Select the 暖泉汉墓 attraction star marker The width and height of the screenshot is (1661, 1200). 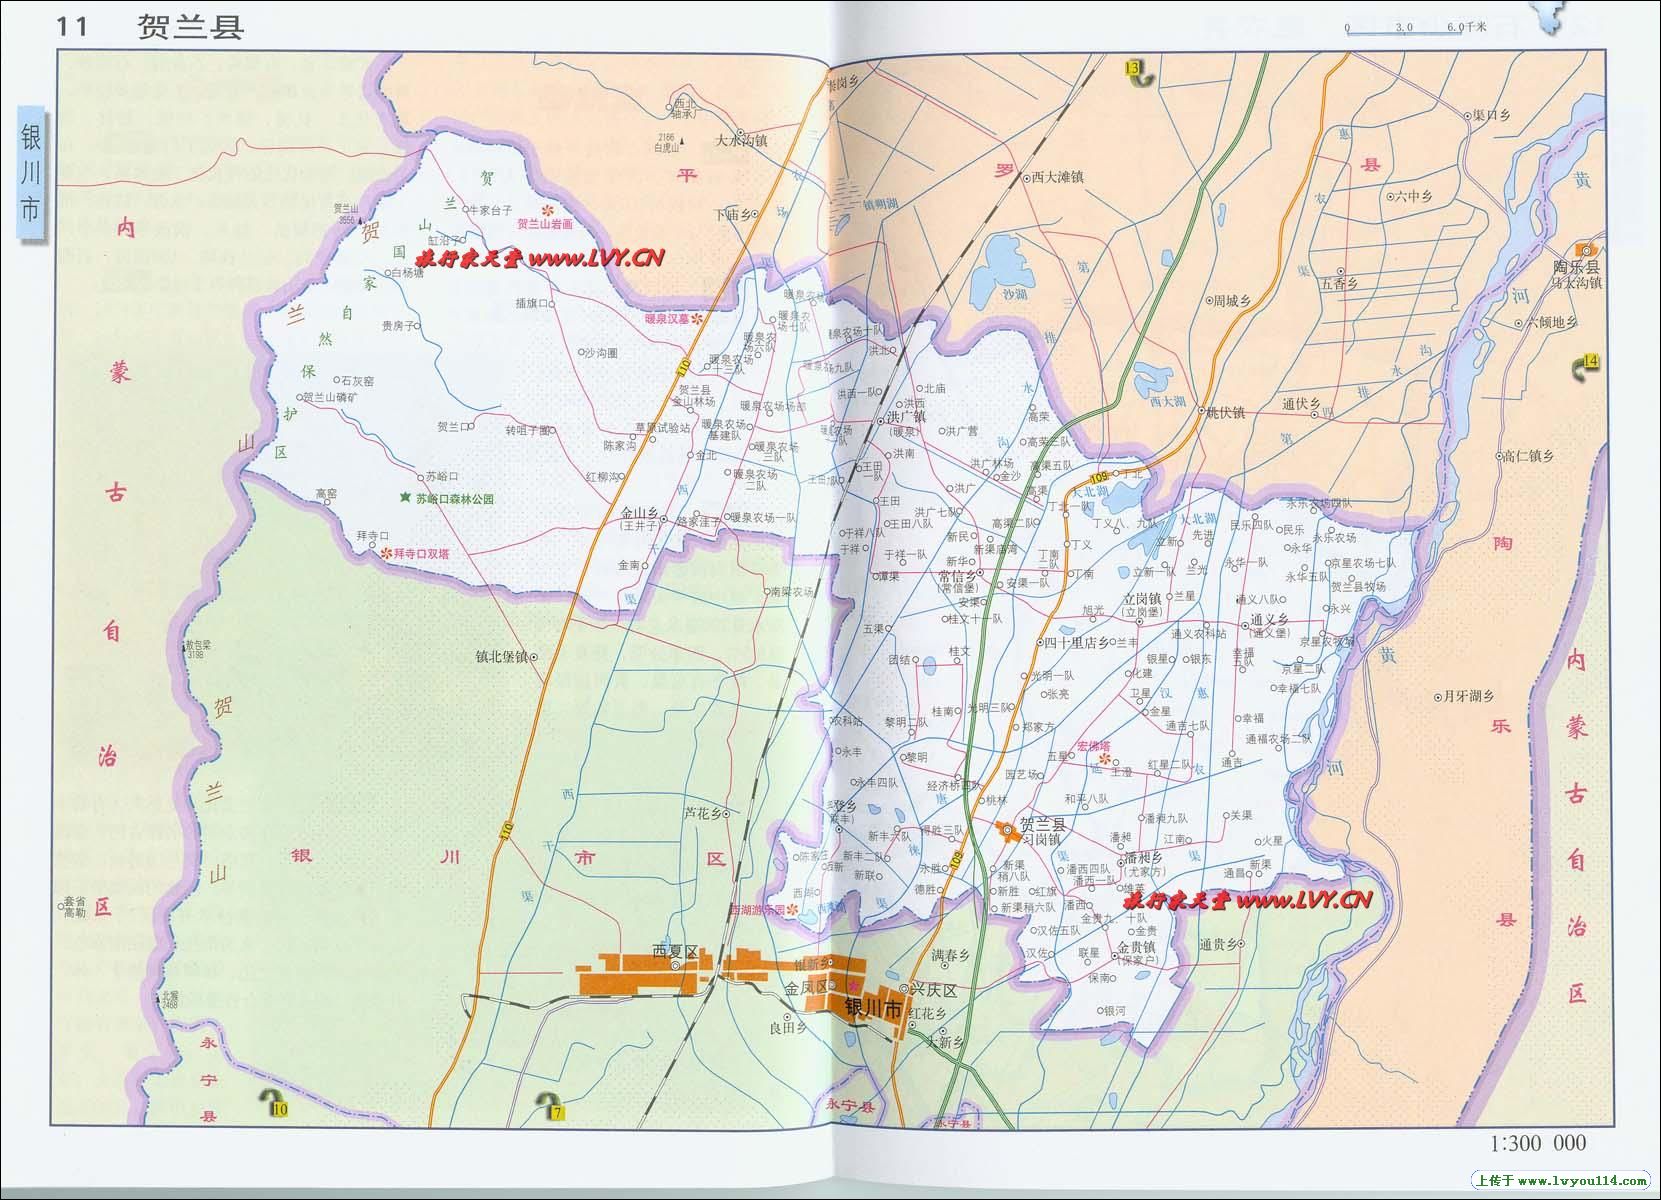tap(698, 319)
